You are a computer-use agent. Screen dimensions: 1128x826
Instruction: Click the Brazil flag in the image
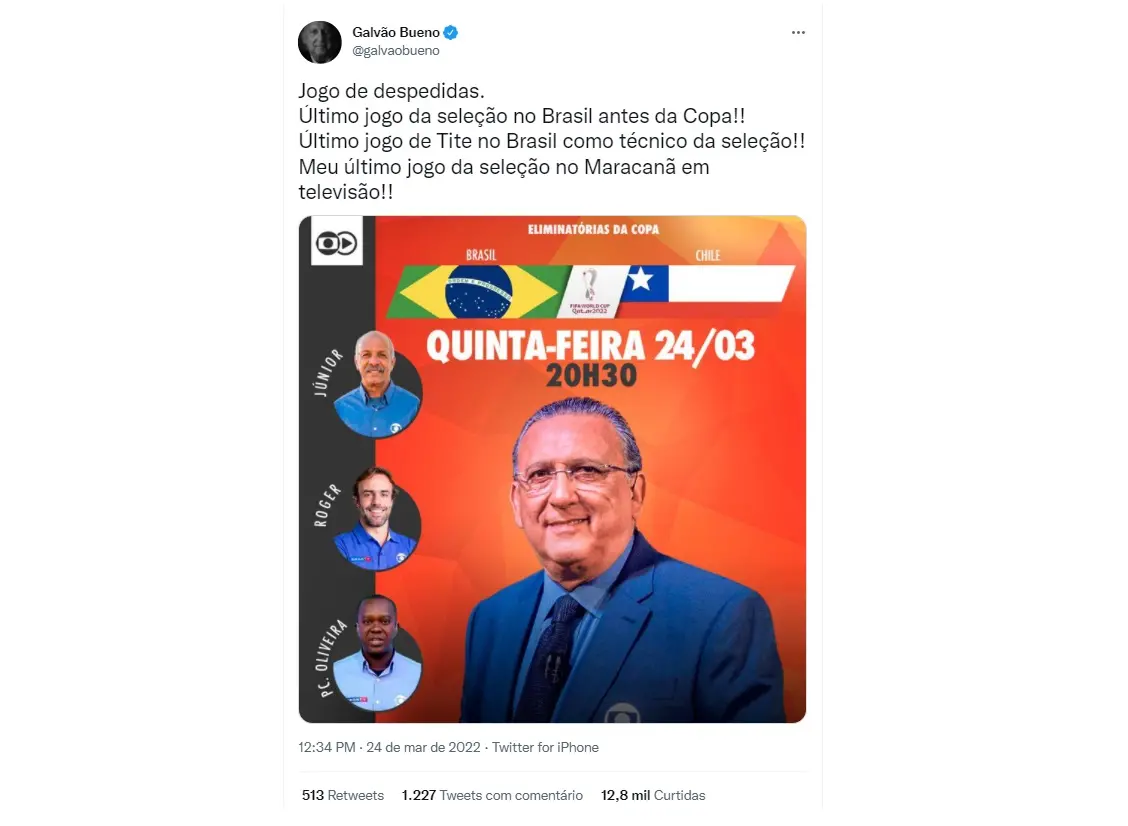[478, 292]
